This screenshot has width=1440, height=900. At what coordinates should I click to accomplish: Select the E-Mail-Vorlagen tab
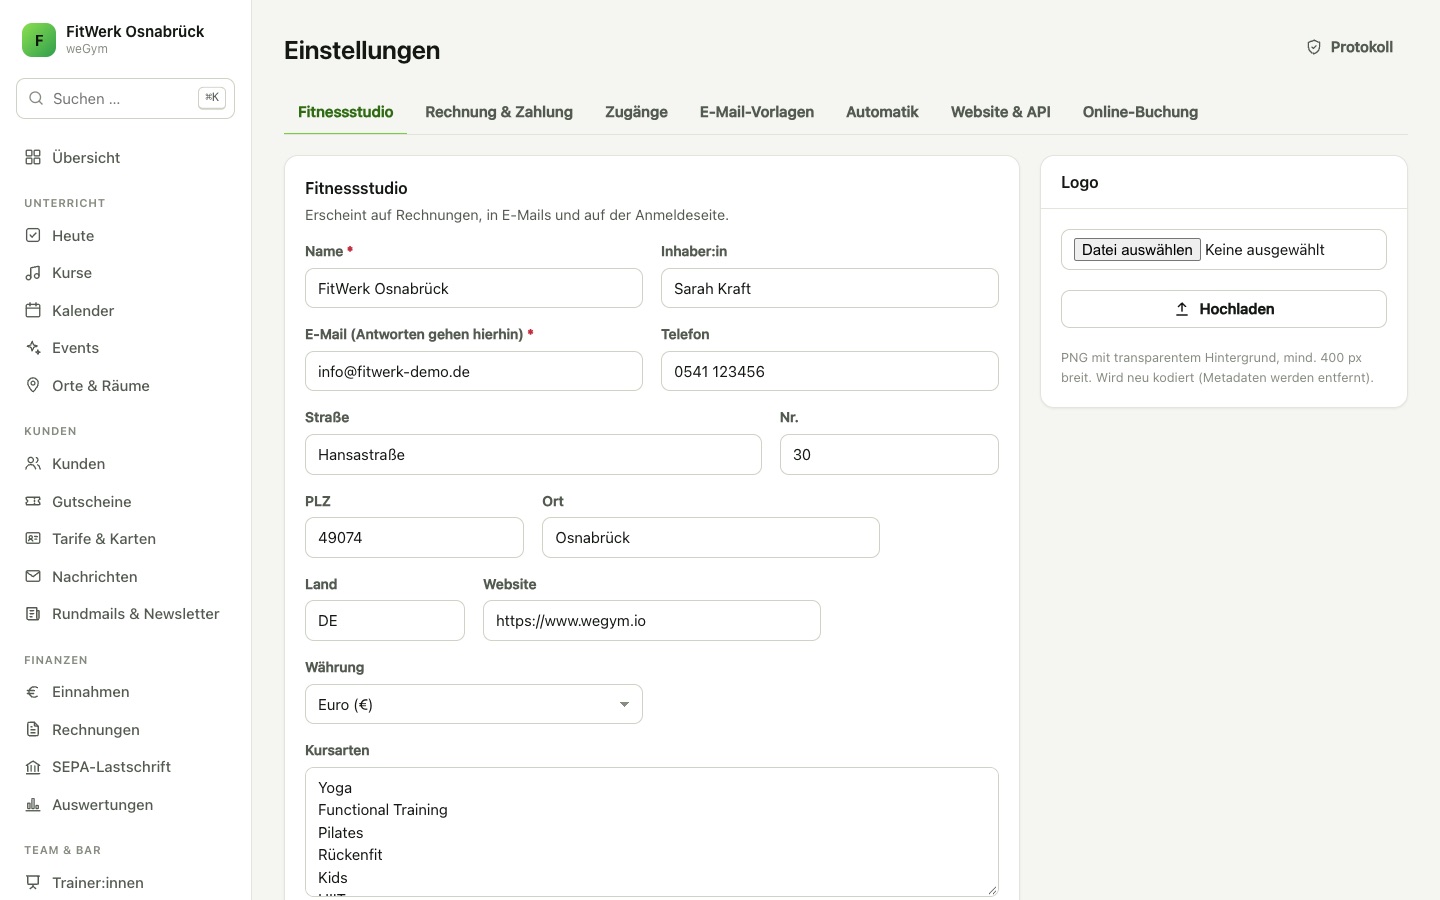[x=757, y=112]
